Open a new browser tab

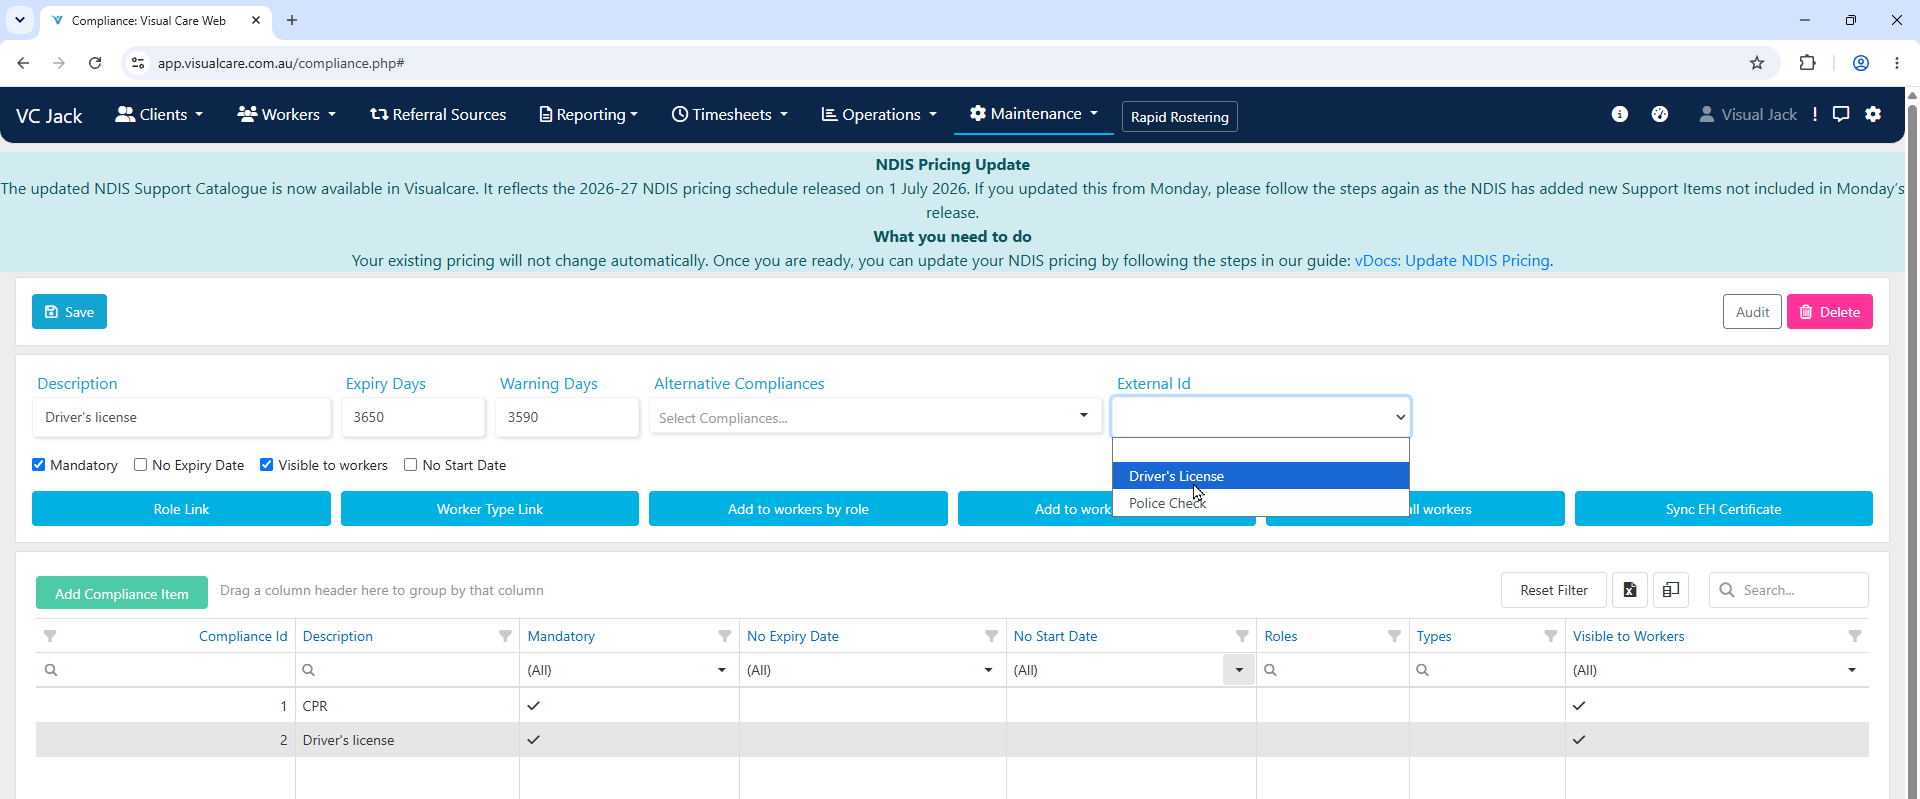point(292,20)
